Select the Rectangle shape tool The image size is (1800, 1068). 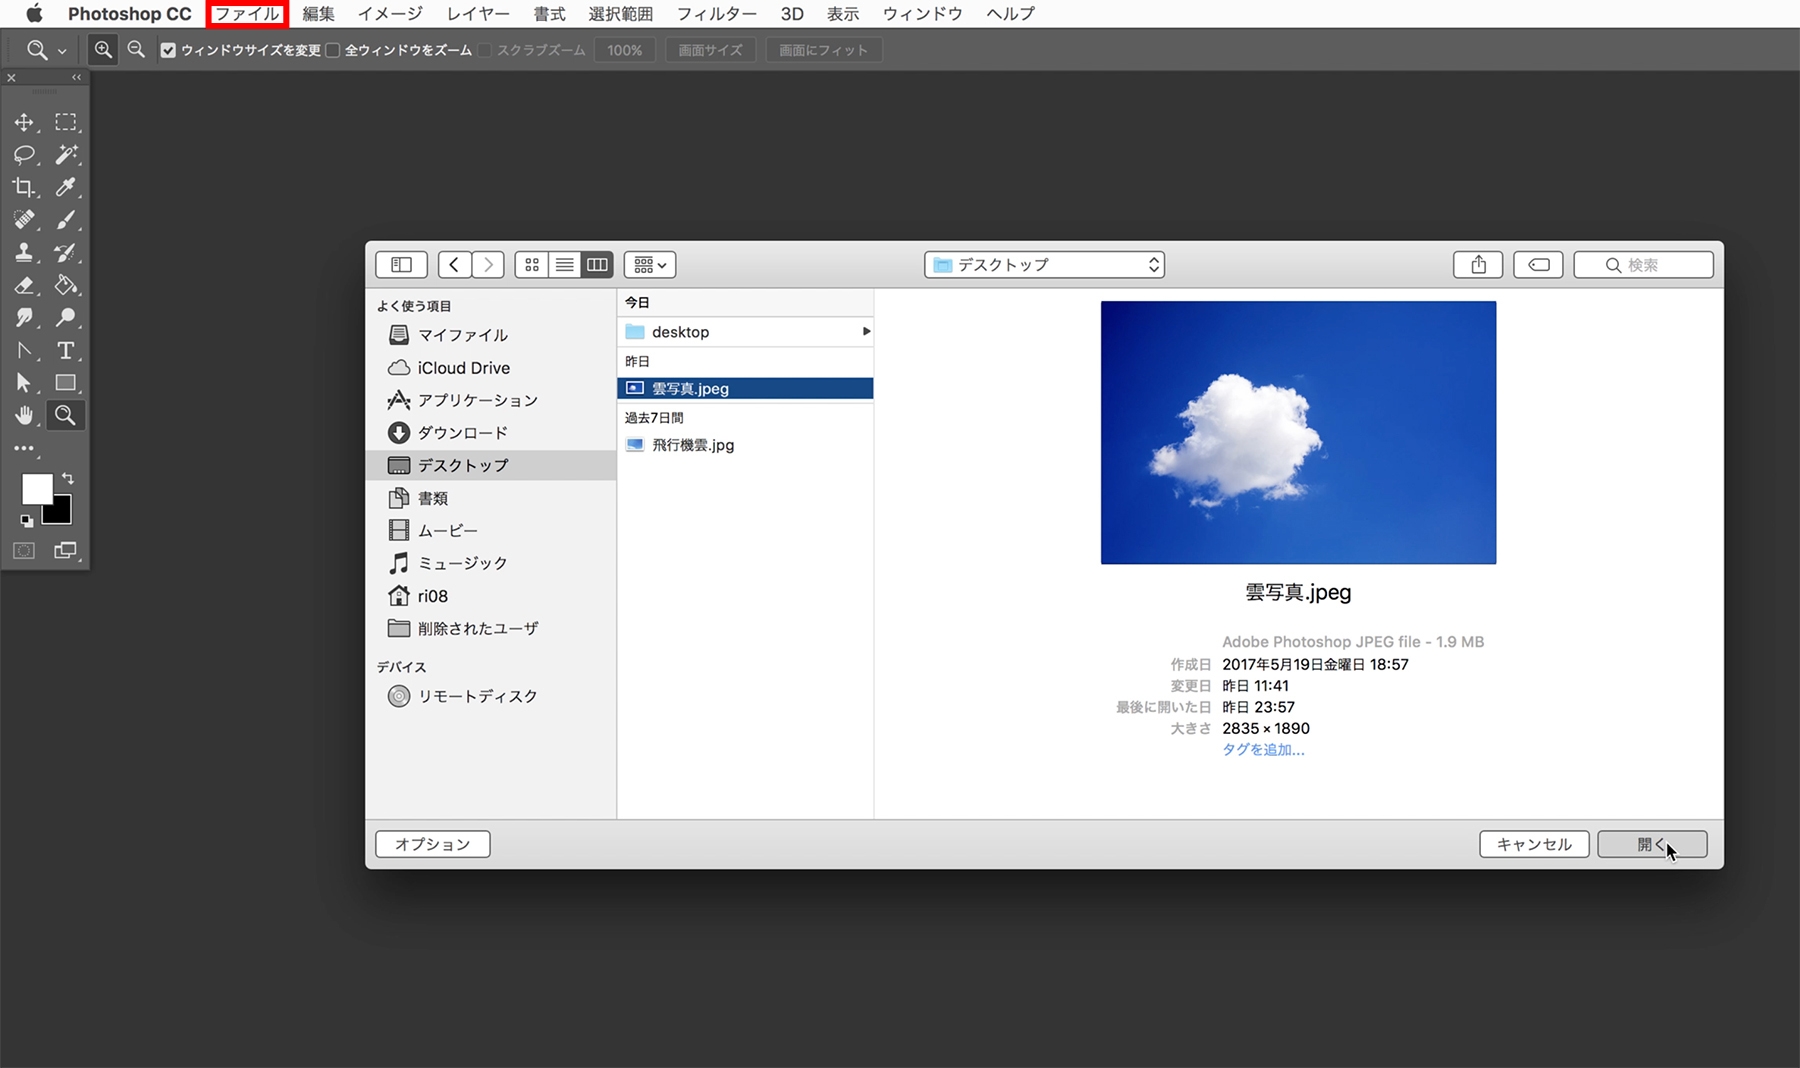[x=66, y=383]
